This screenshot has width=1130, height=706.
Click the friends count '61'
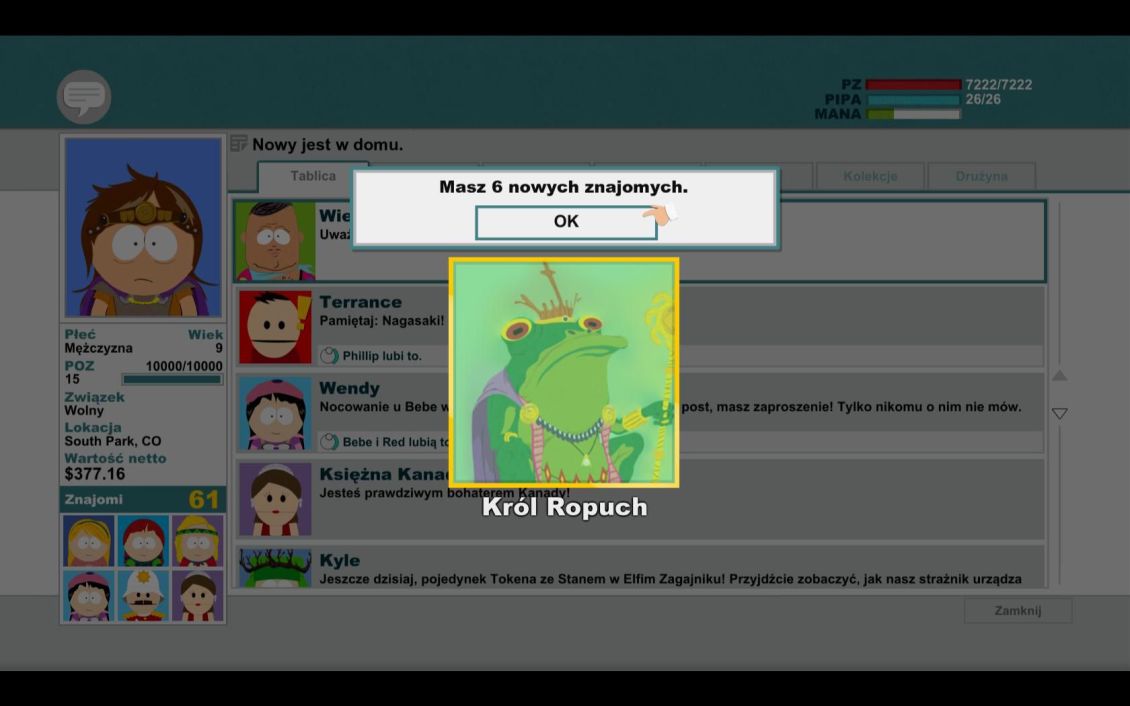click(204, 499)
